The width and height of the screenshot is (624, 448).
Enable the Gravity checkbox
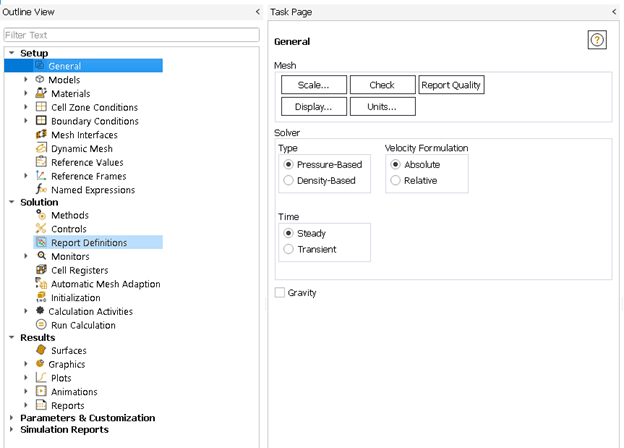280,292
